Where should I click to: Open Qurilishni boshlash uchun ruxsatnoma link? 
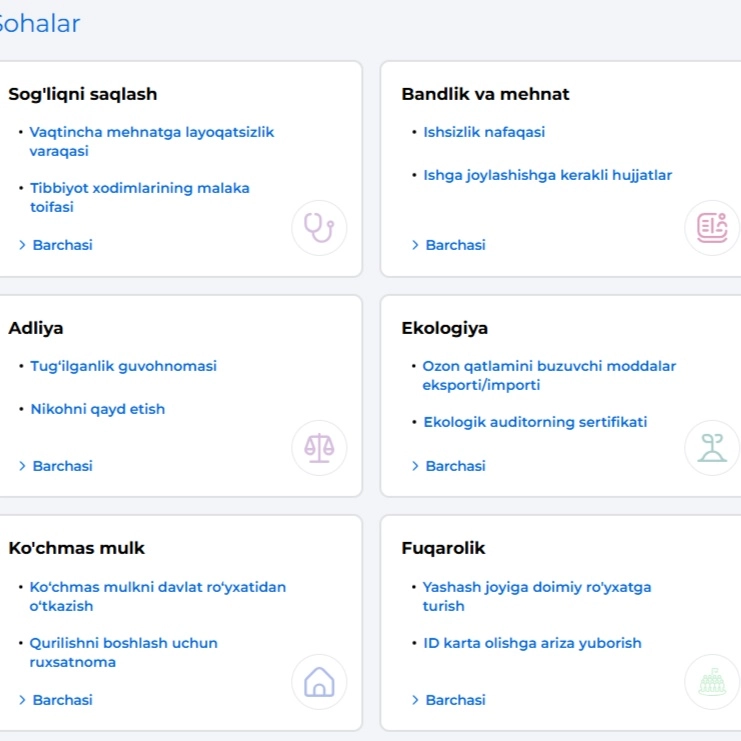click(x=123, y=653)
